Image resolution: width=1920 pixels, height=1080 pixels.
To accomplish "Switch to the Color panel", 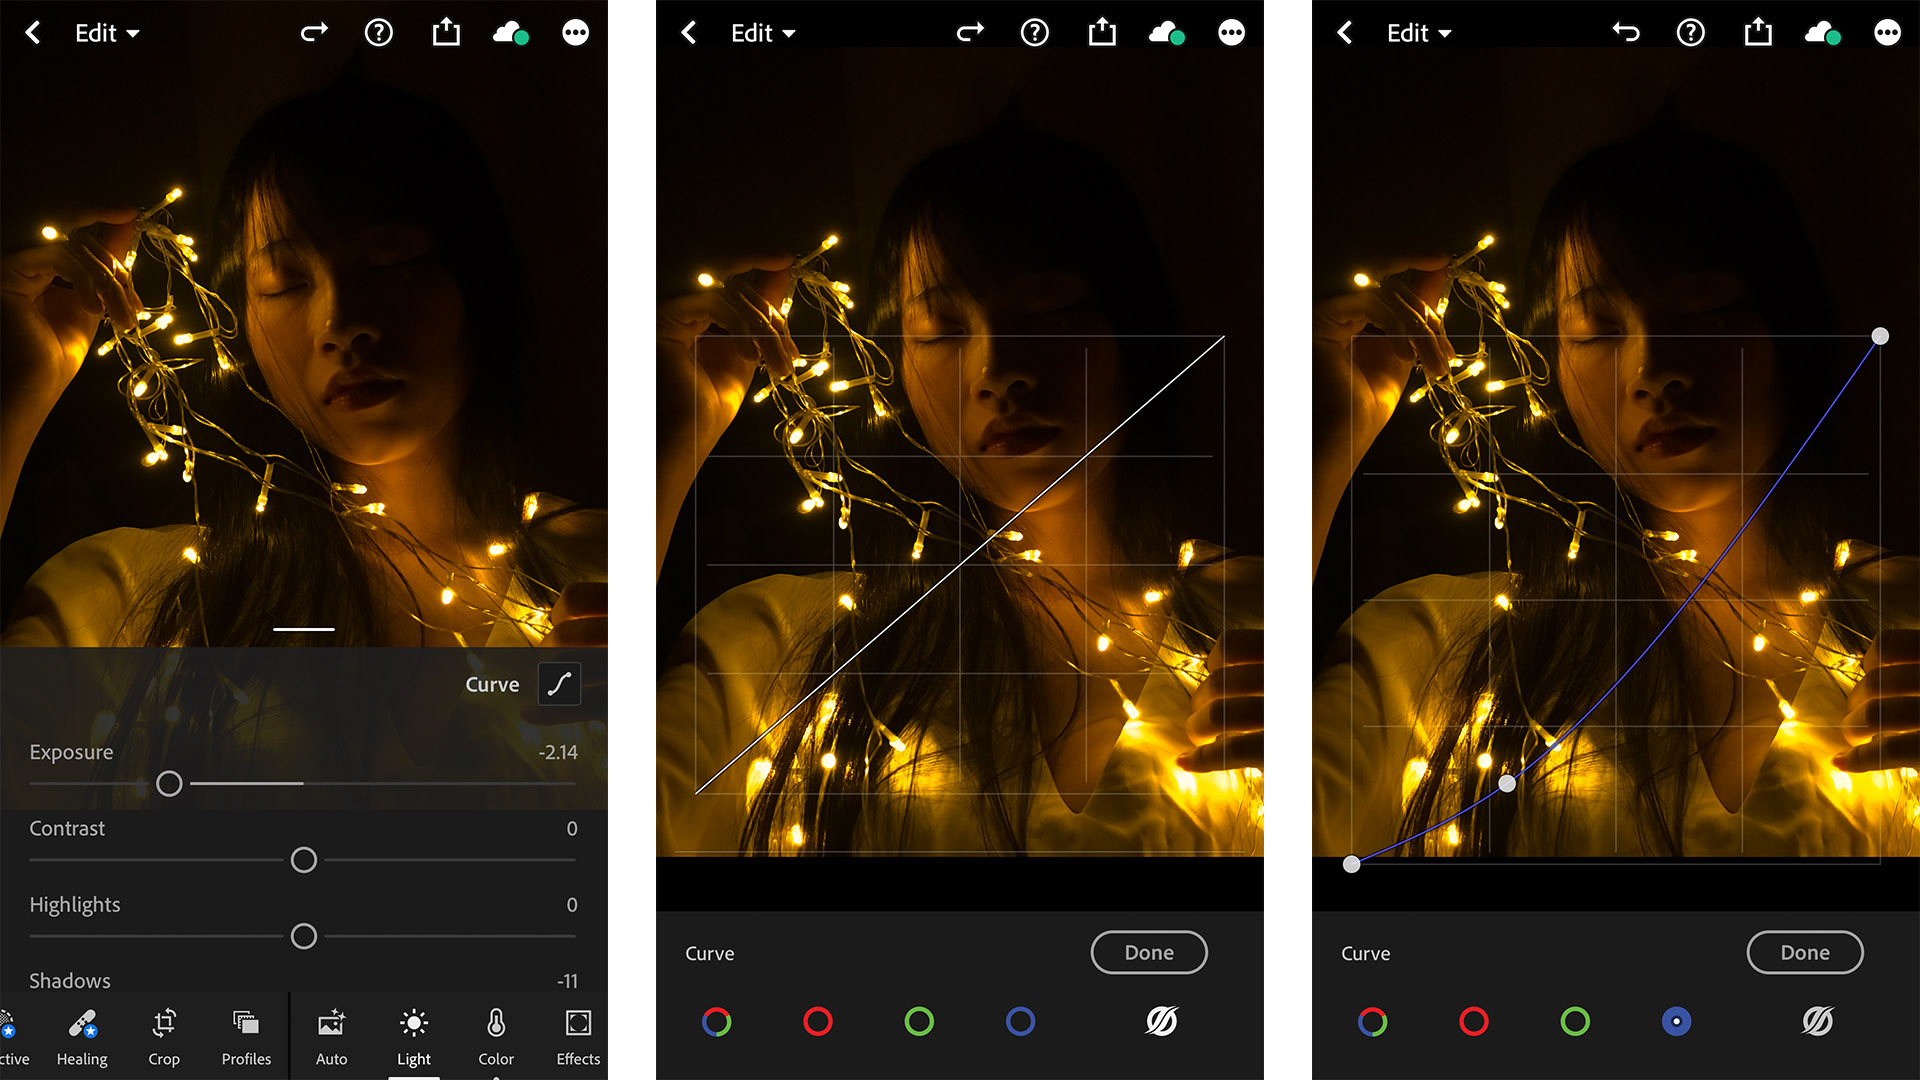I will tap(496, 1037).
